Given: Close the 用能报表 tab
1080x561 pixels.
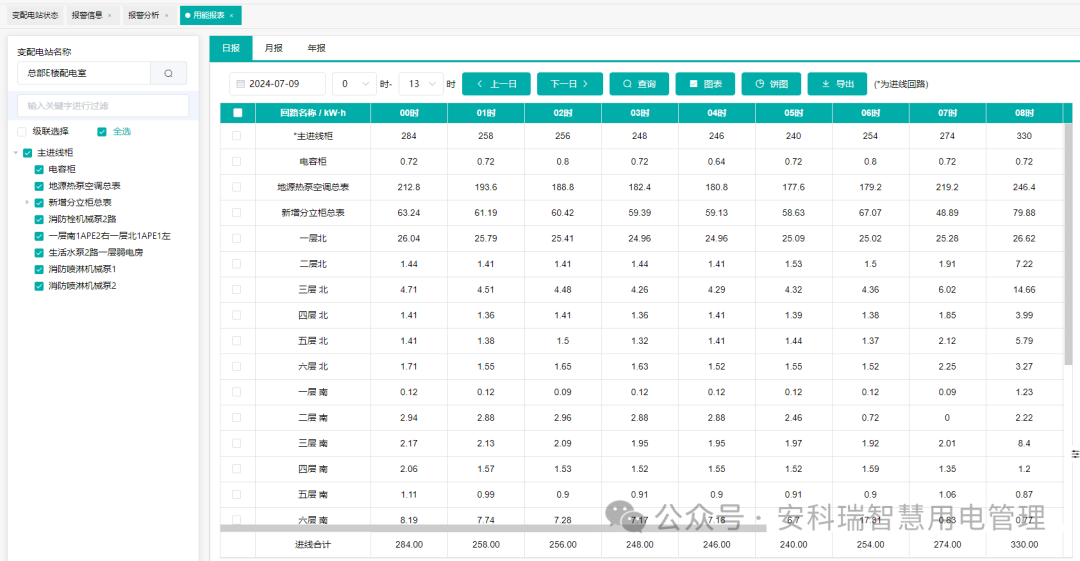Looking at the screenshot, I should point(231,15).
